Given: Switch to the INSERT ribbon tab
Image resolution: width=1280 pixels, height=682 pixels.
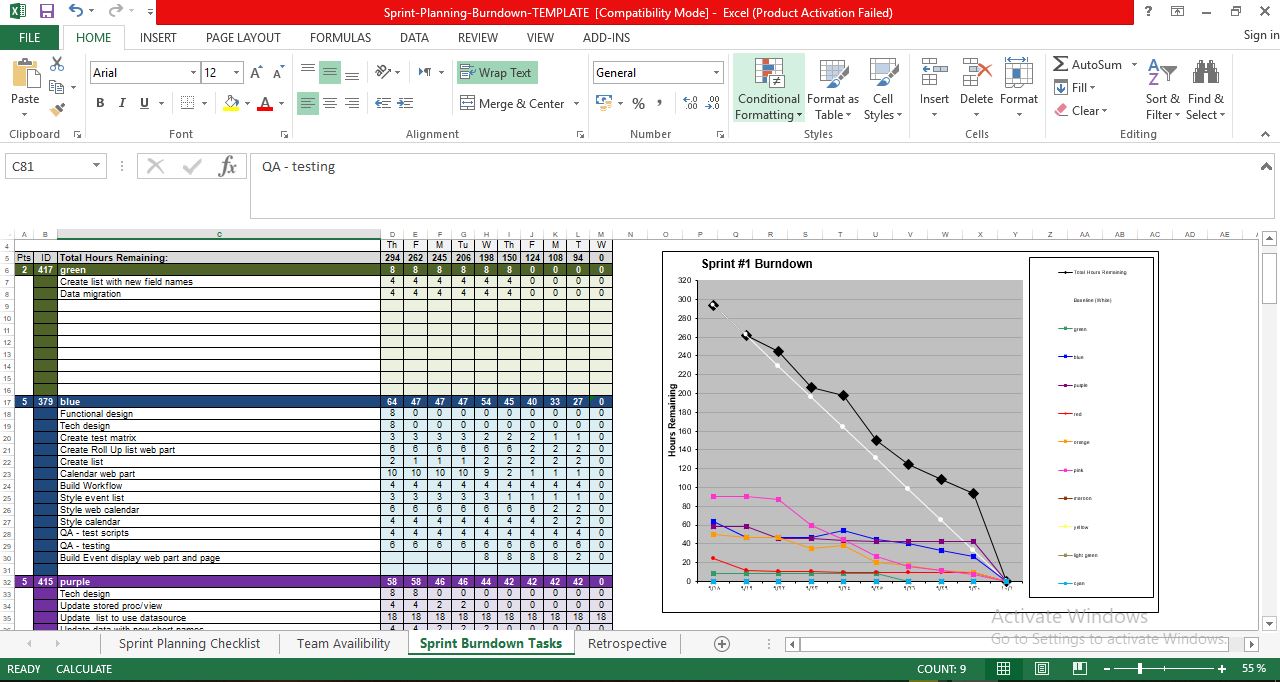Looking at the screenshot, I should [158, 37].
